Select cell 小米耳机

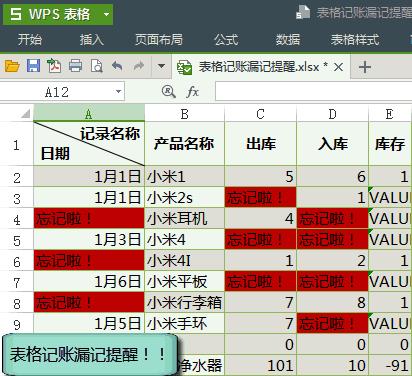point(184,218)
